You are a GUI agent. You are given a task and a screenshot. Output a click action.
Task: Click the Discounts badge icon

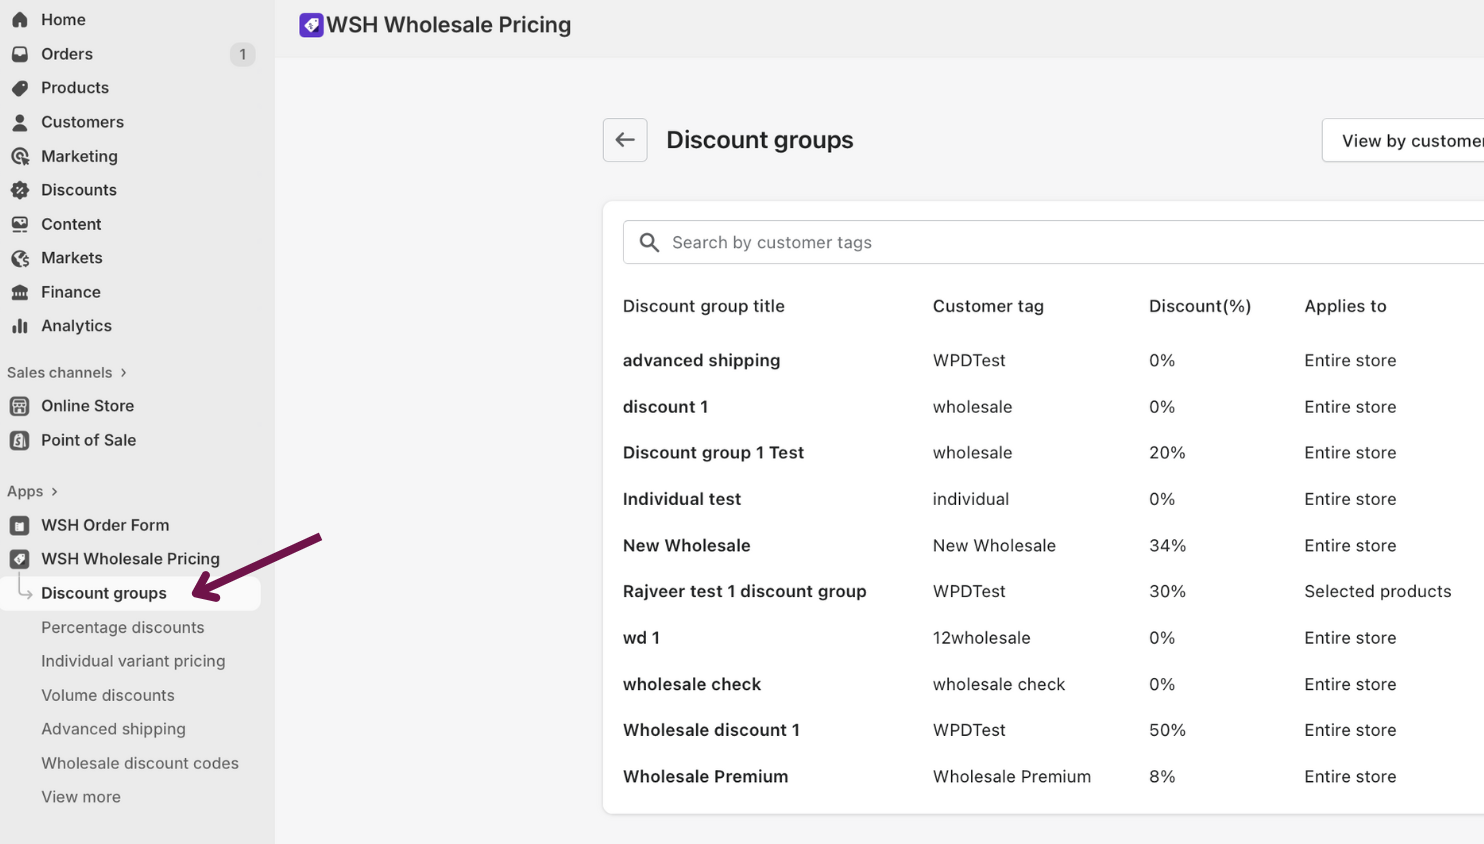pos(20,190)
